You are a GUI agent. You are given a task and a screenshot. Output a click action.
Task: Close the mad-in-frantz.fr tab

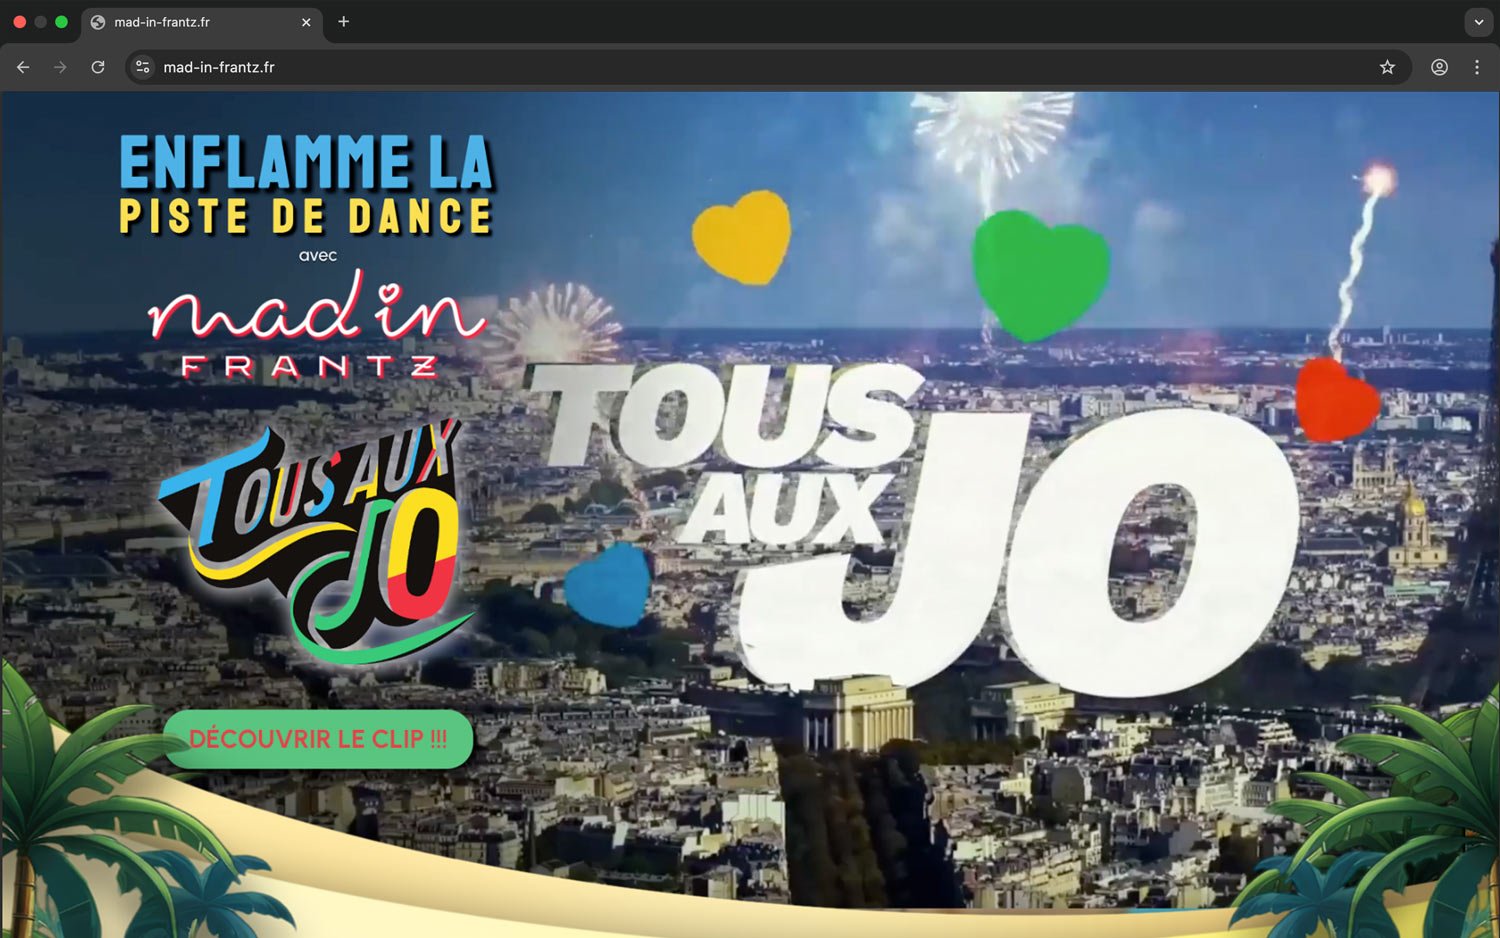click(x=306, y=22)
